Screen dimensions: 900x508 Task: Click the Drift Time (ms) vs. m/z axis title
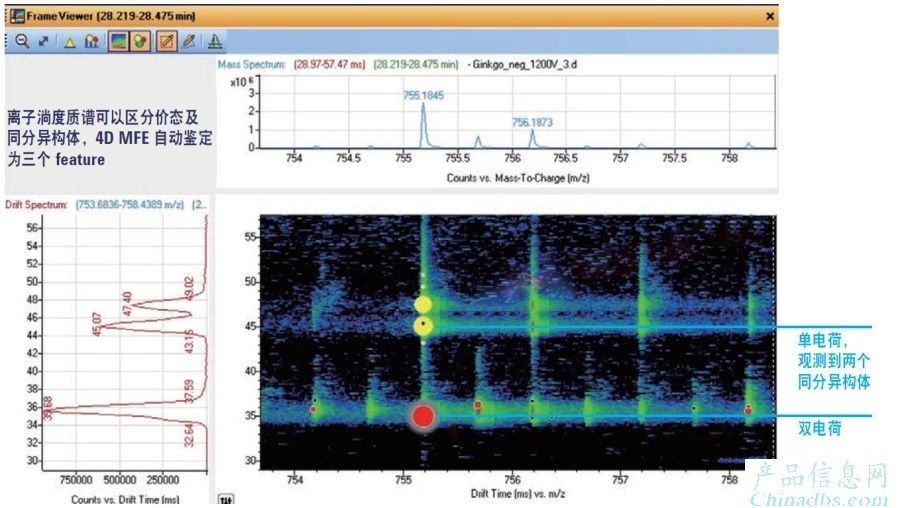click(518, 494)
